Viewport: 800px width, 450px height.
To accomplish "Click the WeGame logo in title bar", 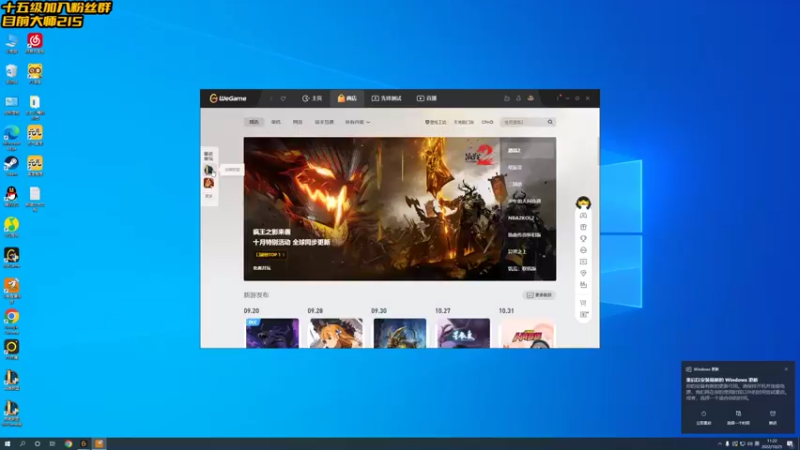I will pyautogui.click(x=228, y=98).
